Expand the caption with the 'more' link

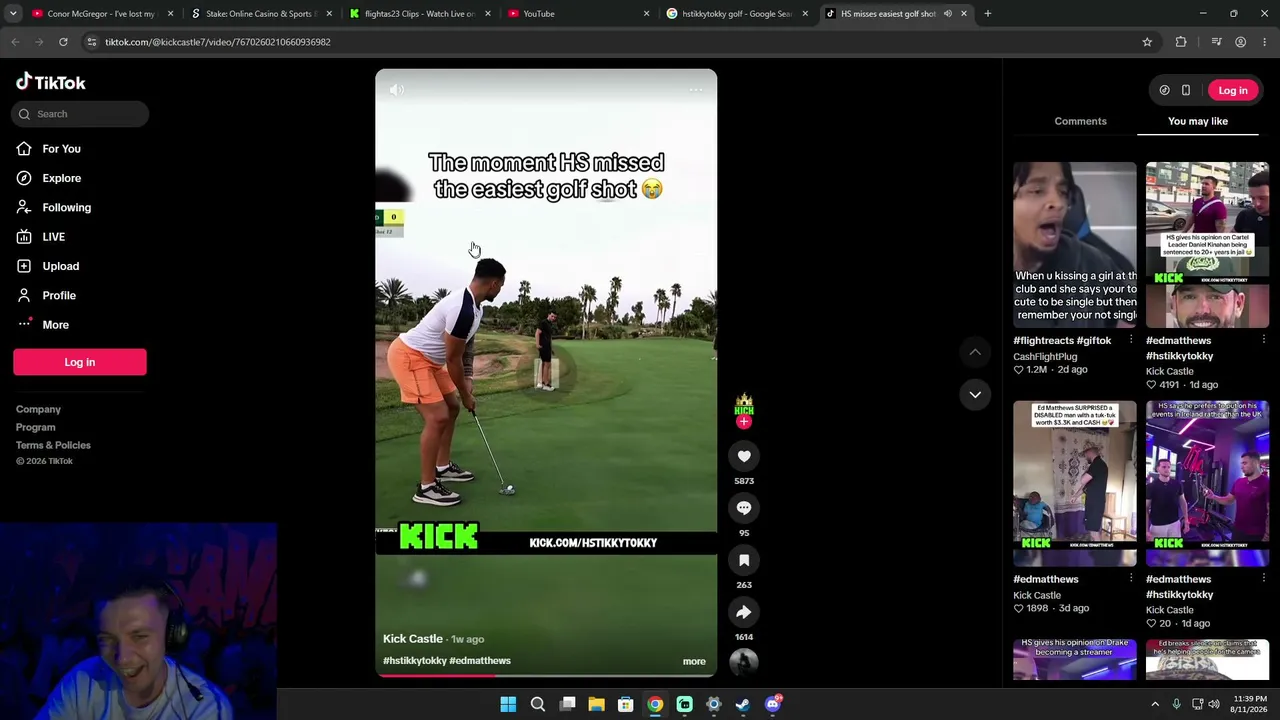click(x=694, y=661)
